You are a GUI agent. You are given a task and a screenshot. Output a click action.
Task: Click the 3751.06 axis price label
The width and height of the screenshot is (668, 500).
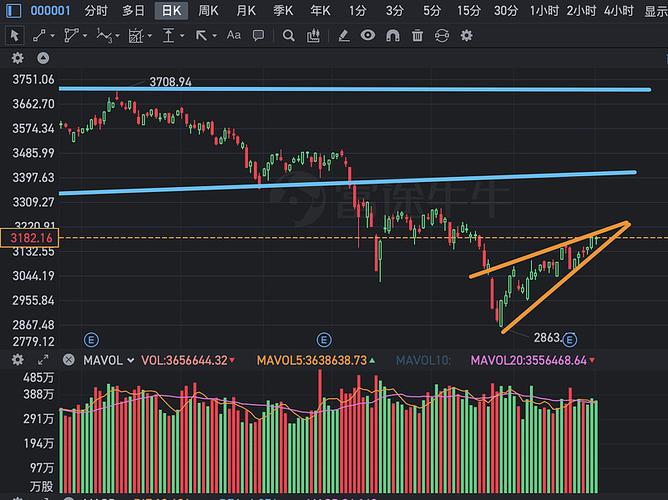pyautogui.click(x=33, y=79)
